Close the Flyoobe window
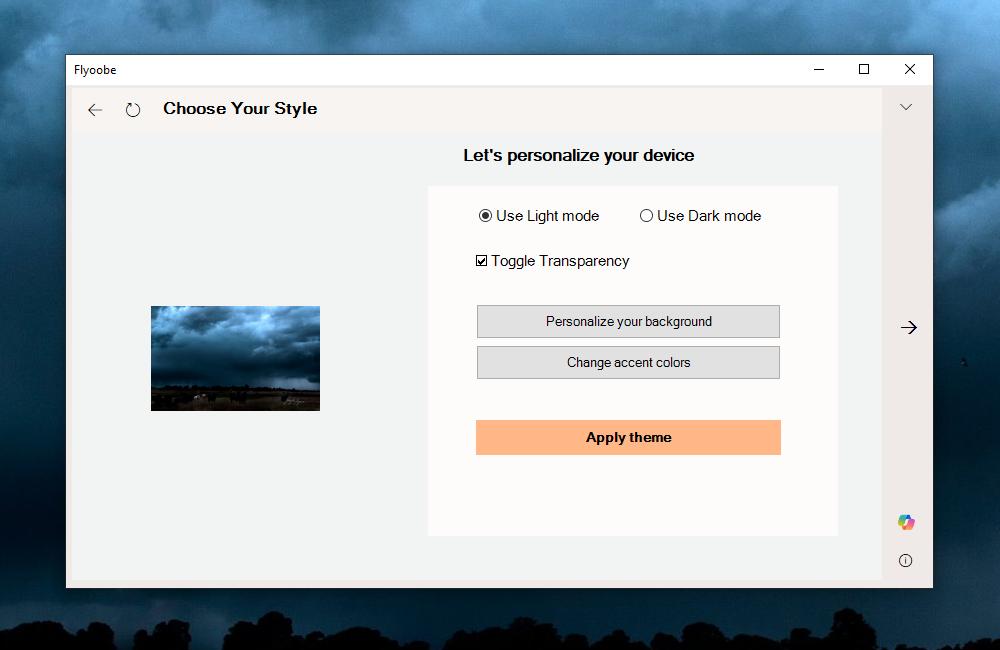Screen dimensions: 1000x650 click(910, 70)
